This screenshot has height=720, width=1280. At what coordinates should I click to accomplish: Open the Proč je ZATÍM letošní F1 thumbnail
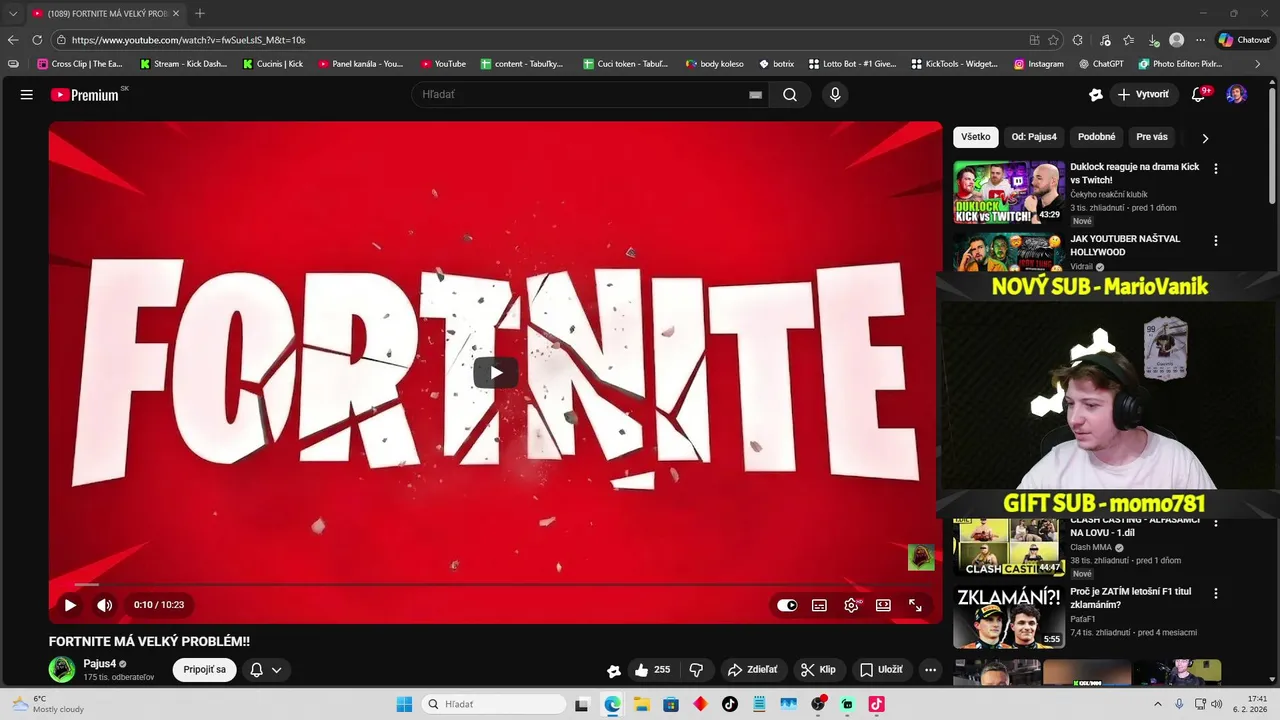pyautogui.click(x=1008, y=617)
